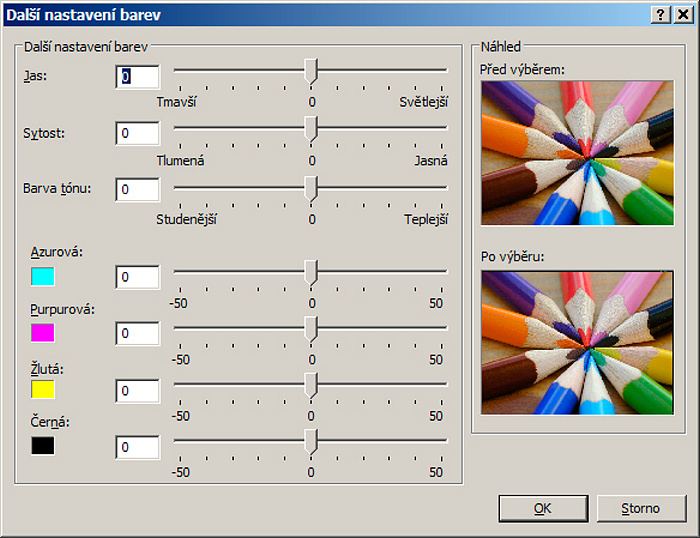Close the Další nastavení barev dialog
The width and height of the screenshot is (700, 538).
pyautogui.click(x=682, y=15)
